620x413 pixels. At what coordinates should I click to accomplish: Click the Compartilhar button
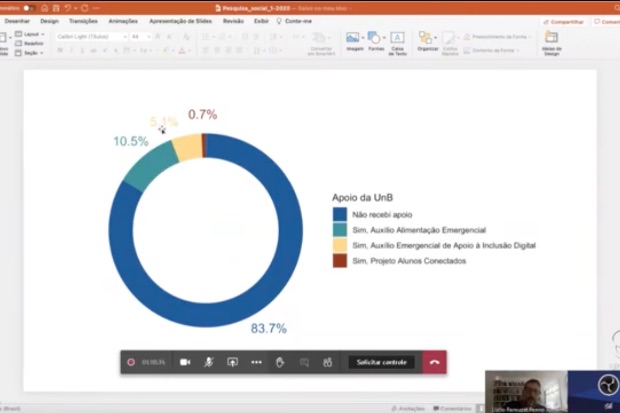564,22
